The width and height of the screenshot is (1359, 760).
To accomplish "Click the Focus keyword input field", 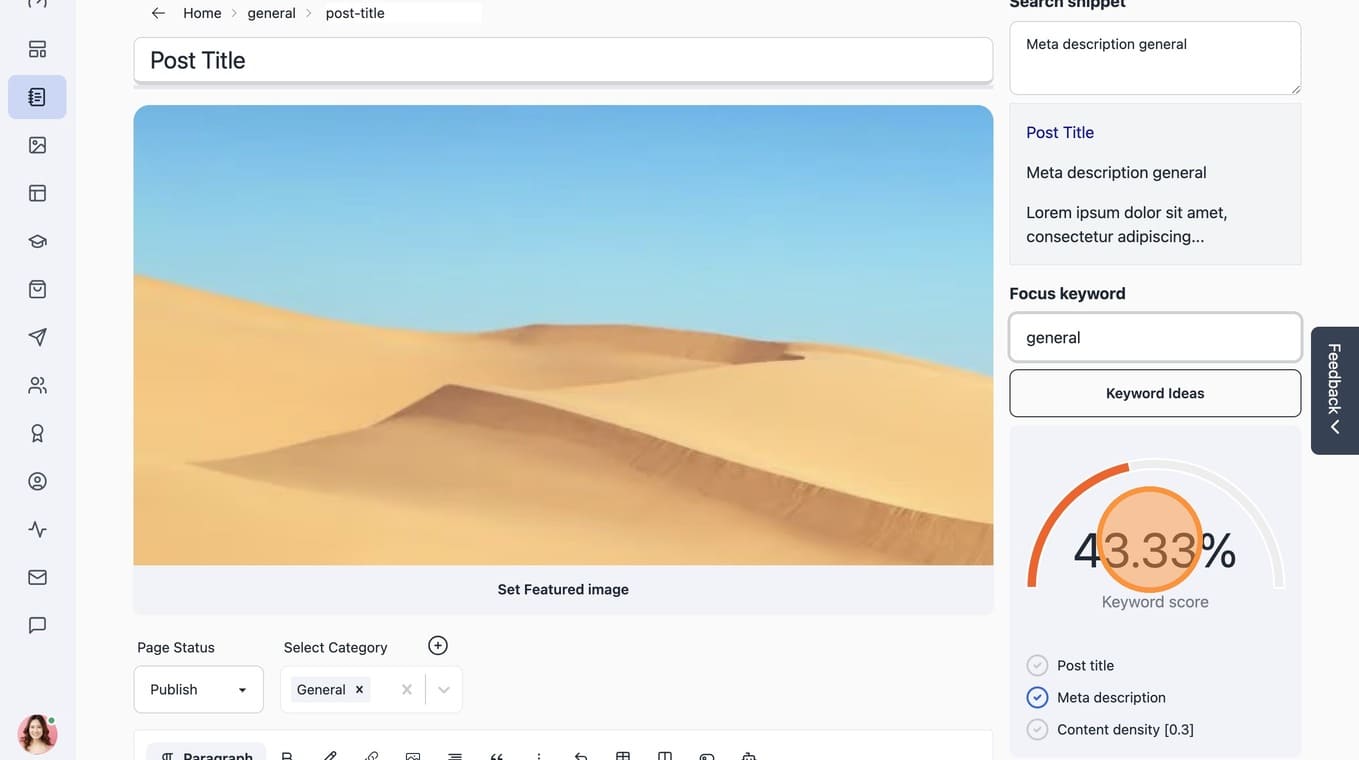I will 1155,337.
